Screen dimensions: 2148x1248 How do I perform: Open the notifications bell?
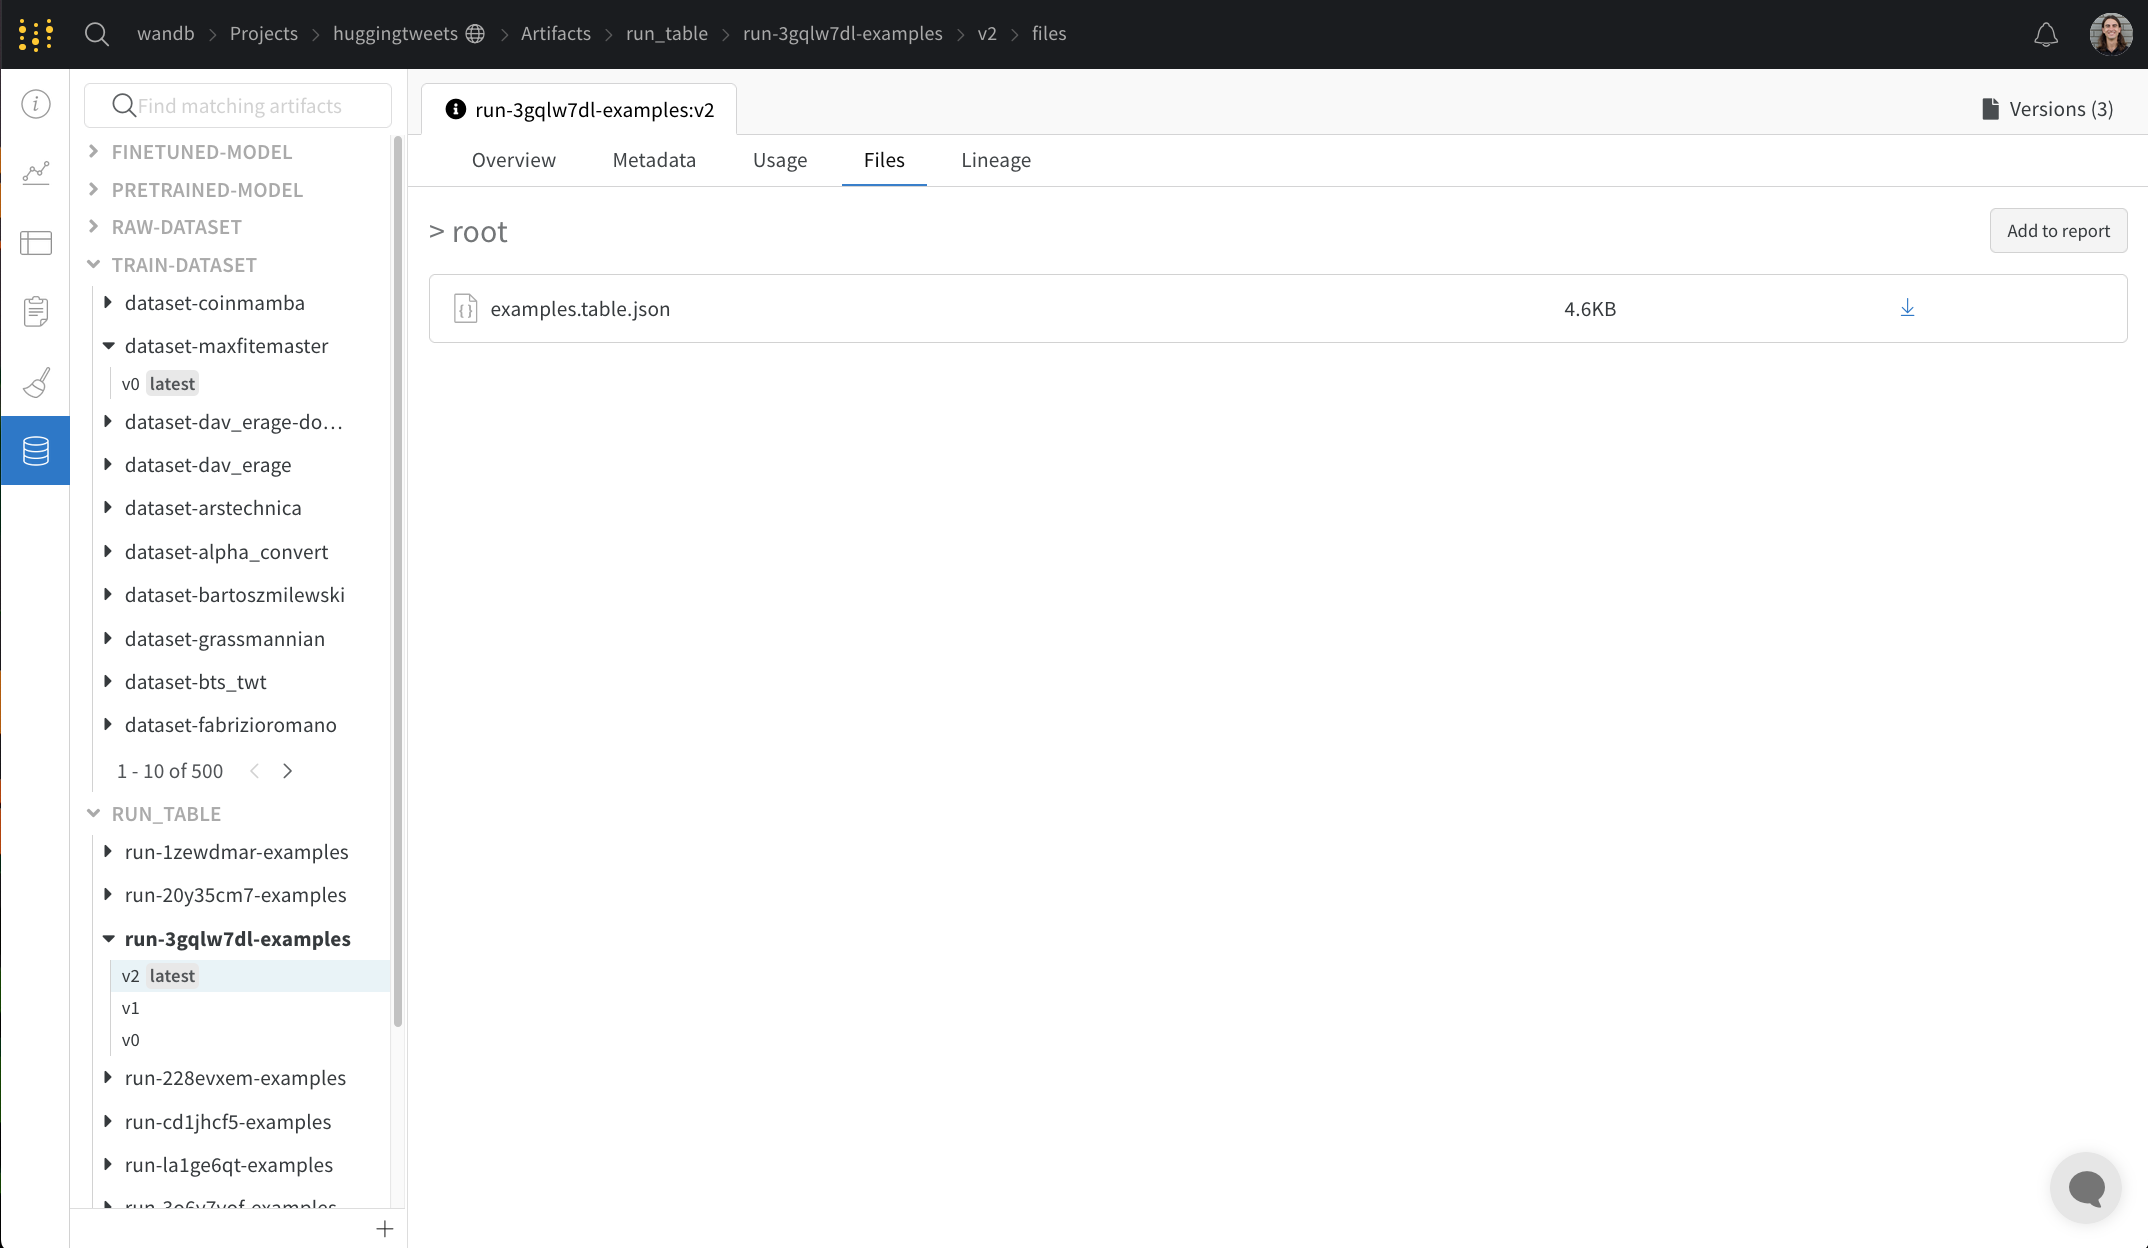coord(2046,35)
